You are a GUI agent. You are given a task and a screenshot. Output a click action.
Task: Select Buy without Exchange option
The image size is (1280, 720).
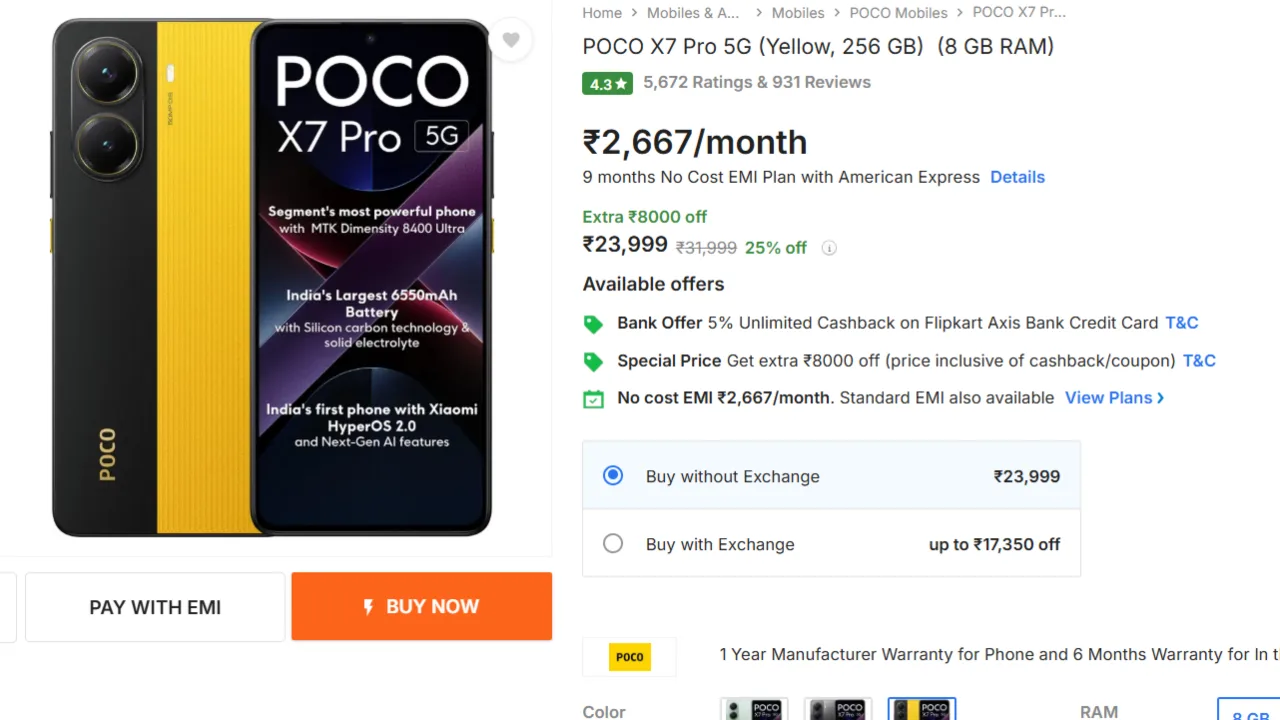coord(613,476)
